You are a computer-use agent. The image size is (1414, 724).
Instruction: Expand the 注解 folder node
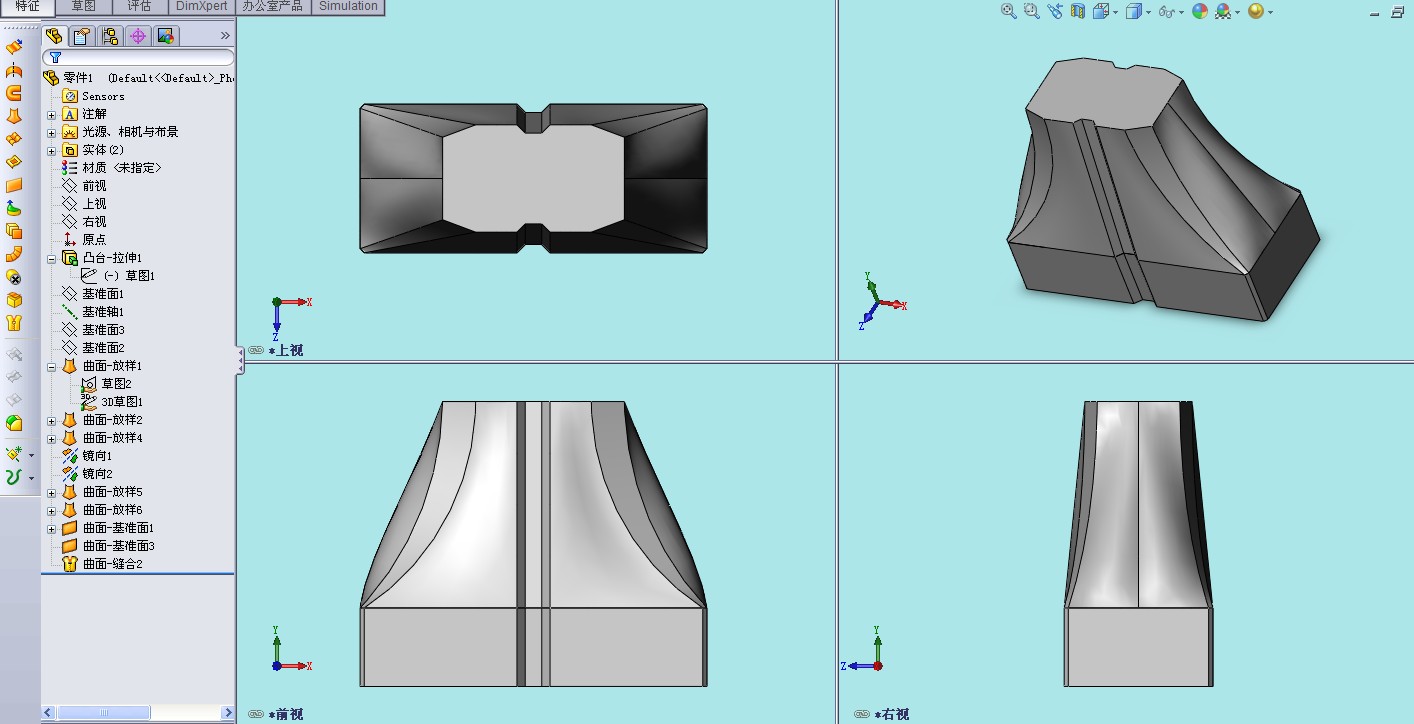point(52,114)
